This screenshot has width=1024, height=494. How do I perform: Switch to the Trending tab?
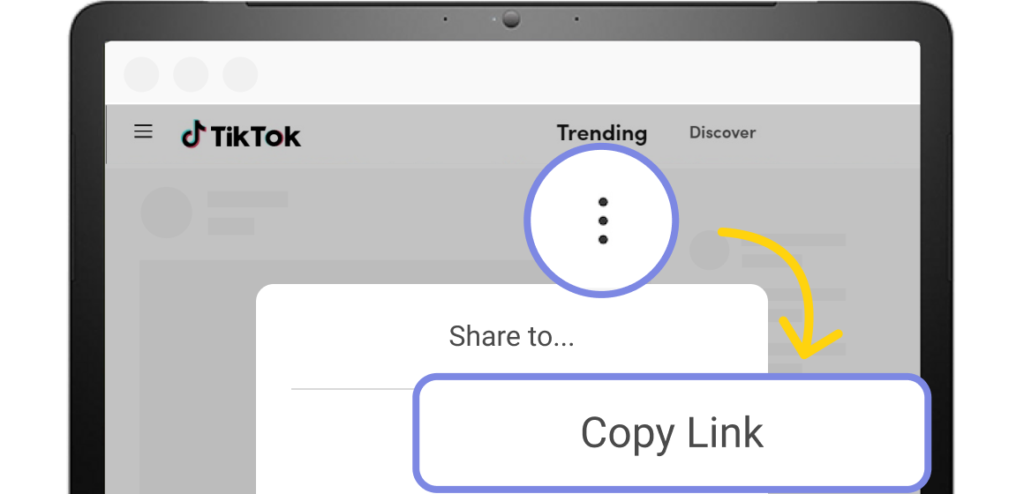coord(601,133)
